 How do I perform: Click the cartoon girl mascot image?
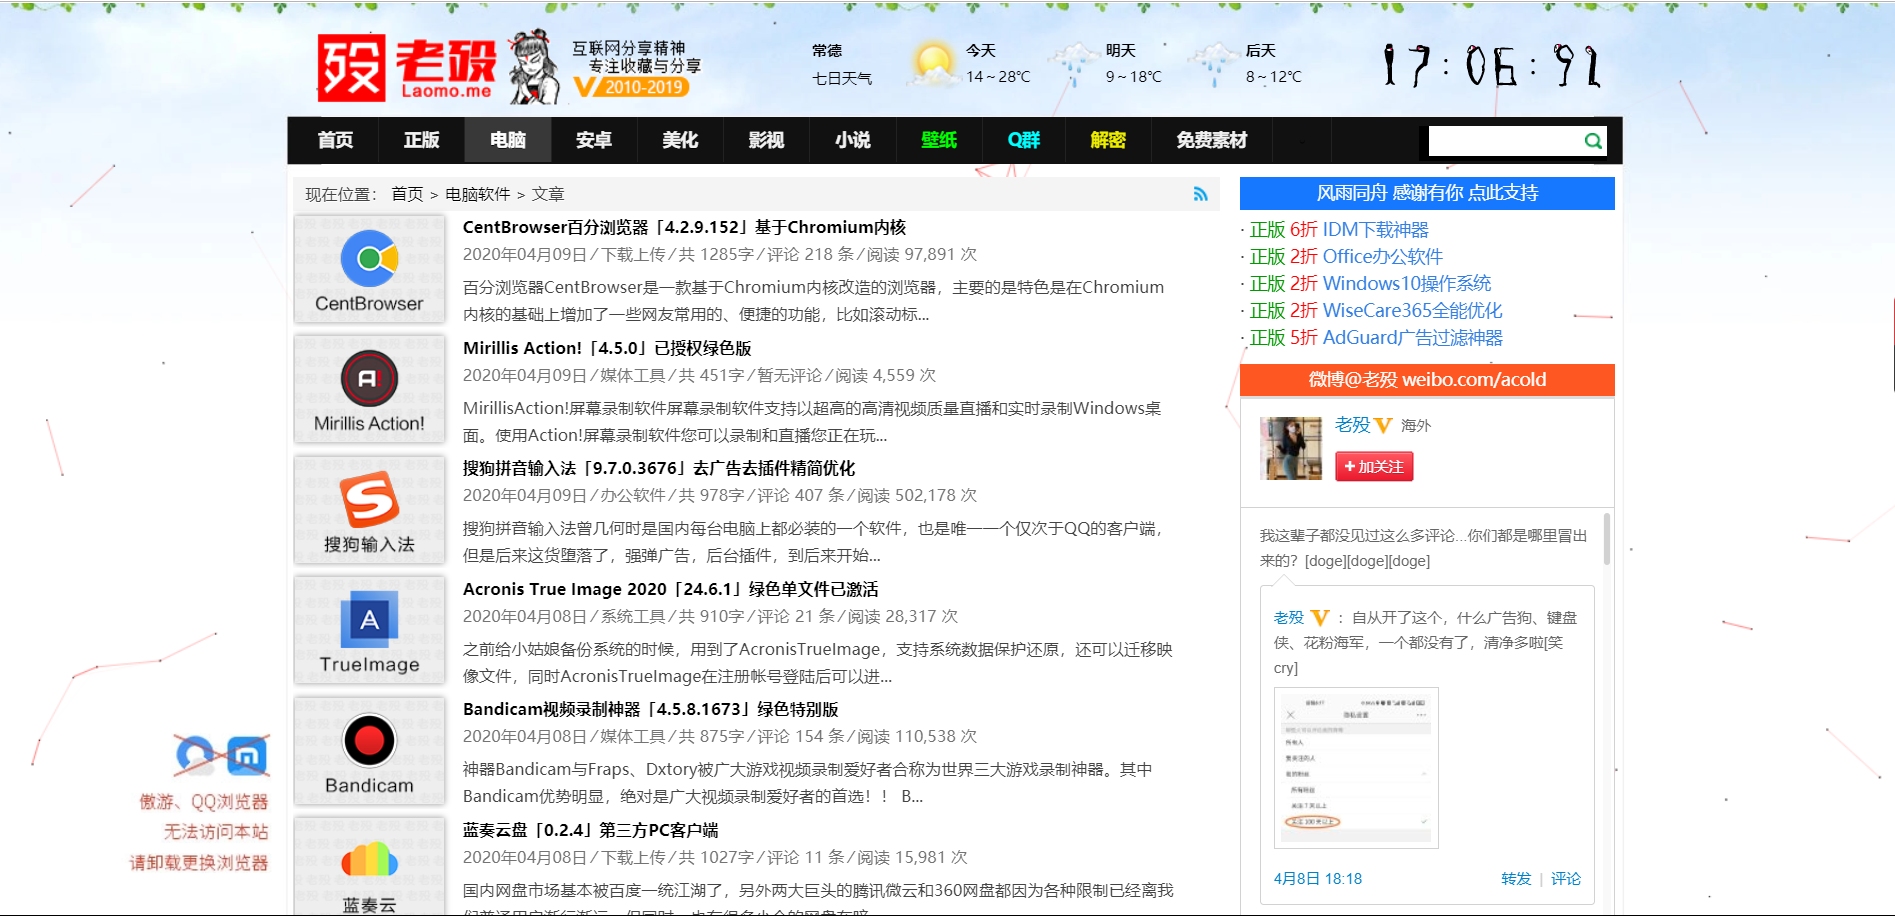click(535, 67)
